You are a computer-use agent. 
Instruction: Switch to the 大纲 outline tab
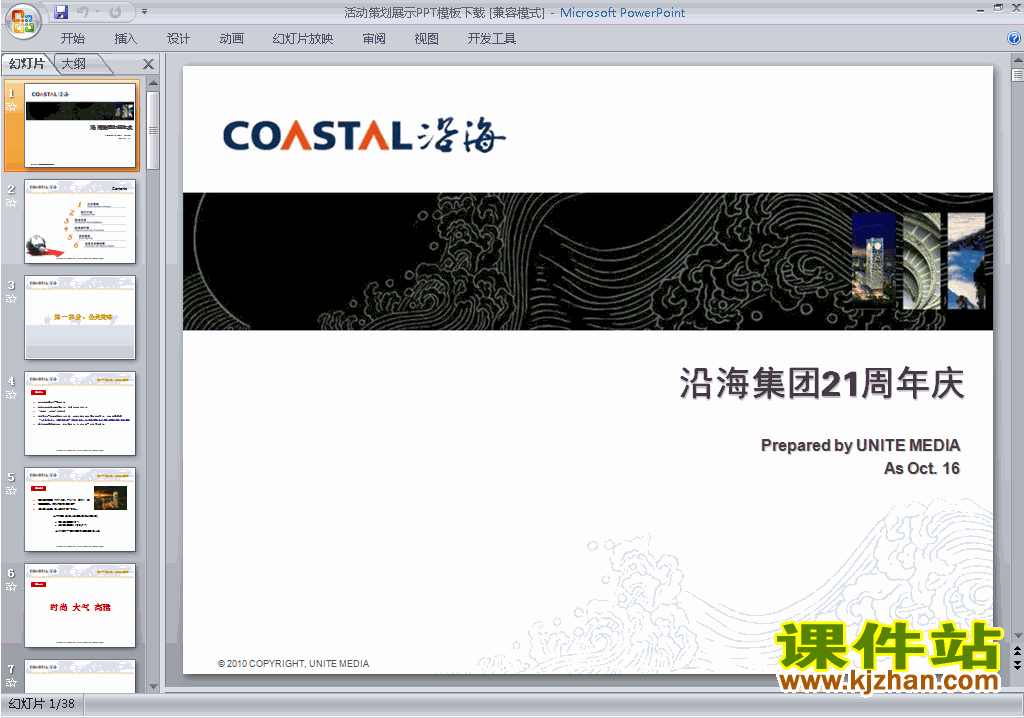coord(73,63)
